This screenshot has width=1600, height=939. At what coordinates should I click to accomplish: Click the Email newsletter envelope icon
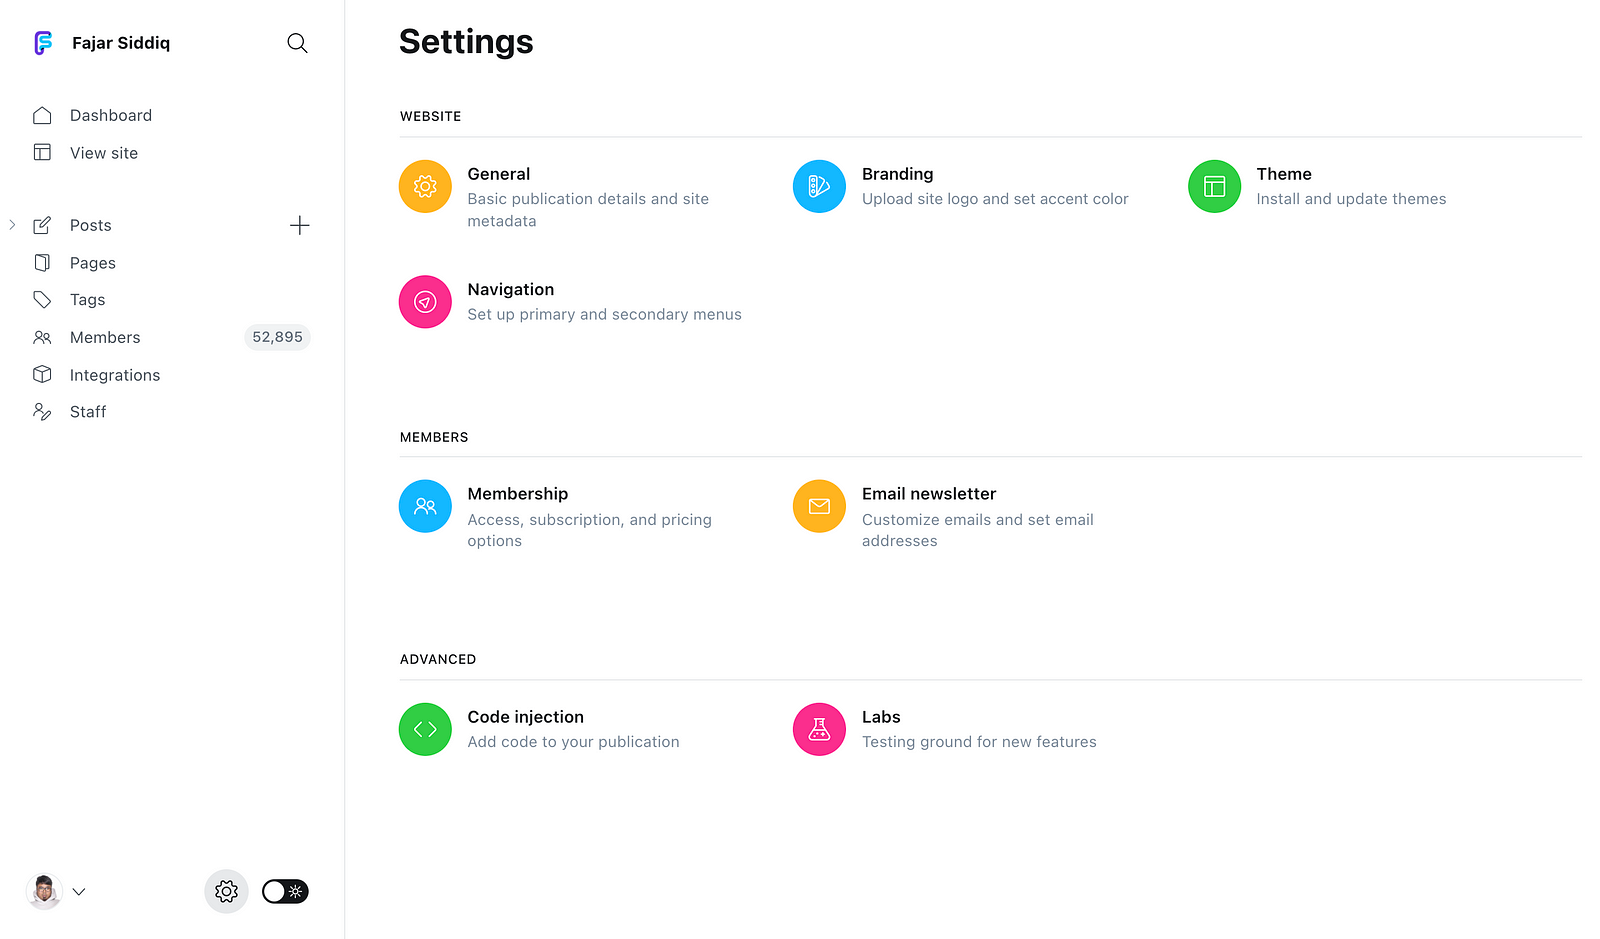(819, 506)
